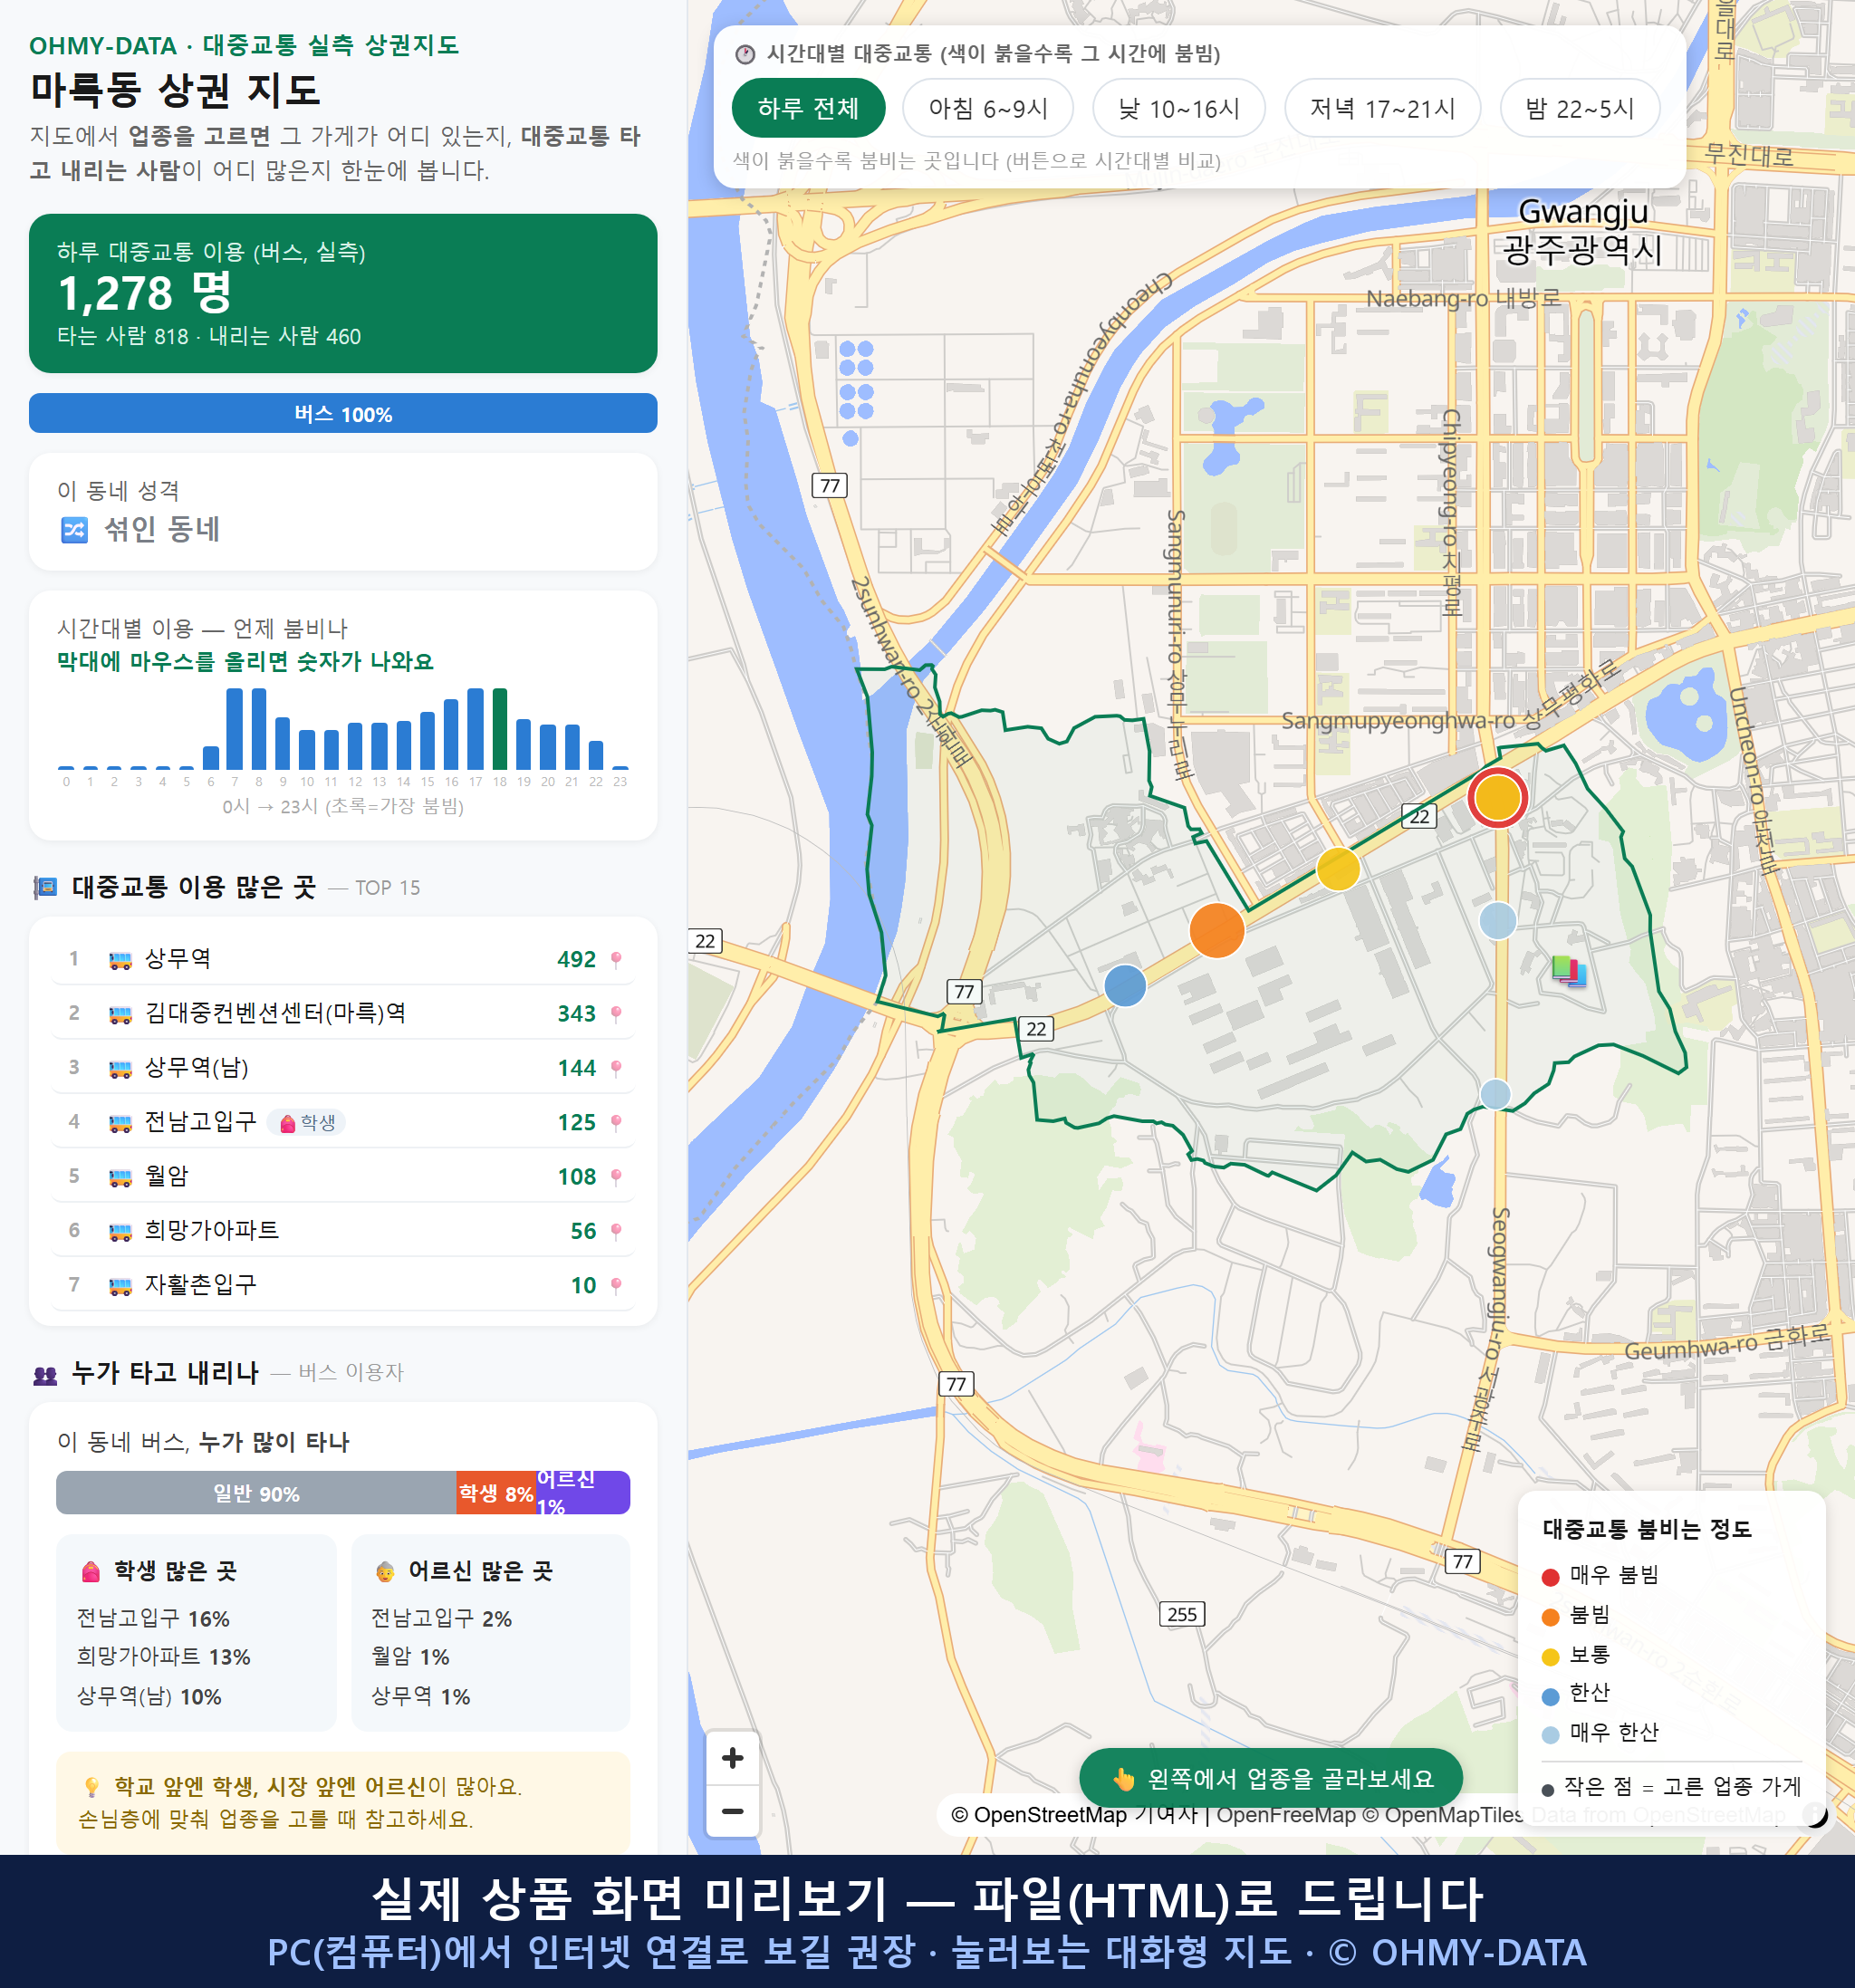The width and height of the screenshot is (1855, 1988).
Task: Switch to 아침 6~9시 time filter
Action: [988, 108]
